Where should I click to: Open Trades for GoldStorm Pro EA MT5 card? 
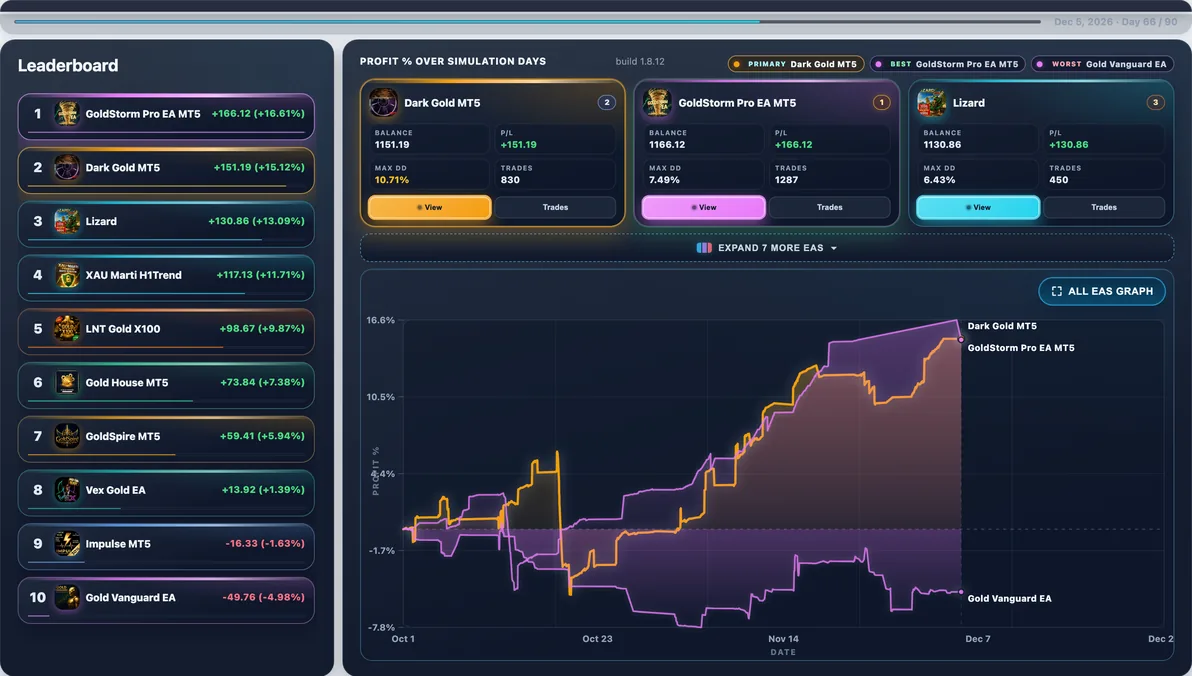(x=829, y=208)
